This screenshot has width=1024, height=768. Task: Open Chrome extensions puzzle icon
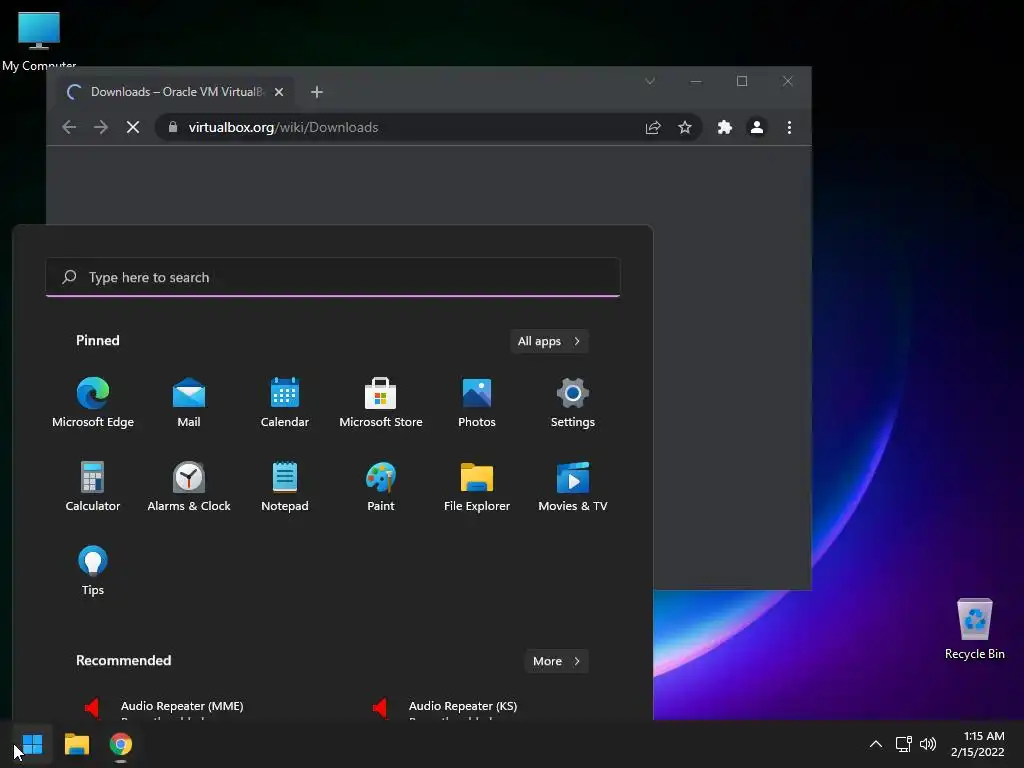[725, 127]
